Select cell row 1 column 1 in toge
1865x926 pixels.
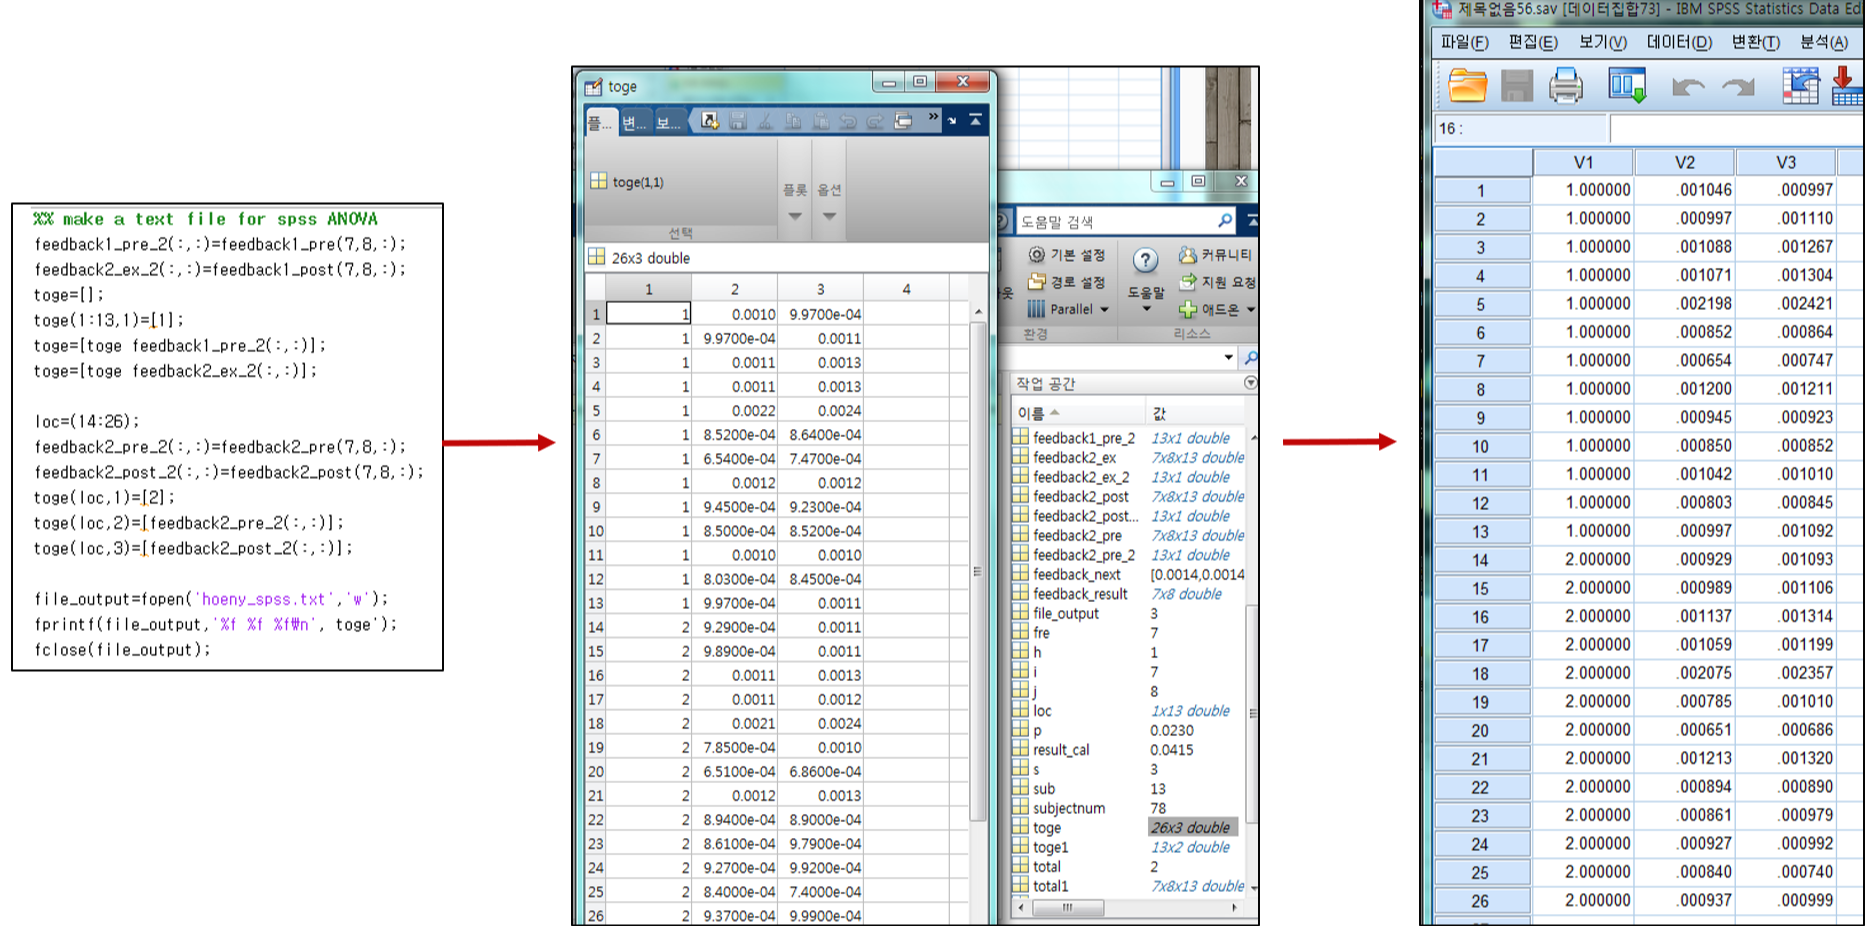click(x=649, y=314)
